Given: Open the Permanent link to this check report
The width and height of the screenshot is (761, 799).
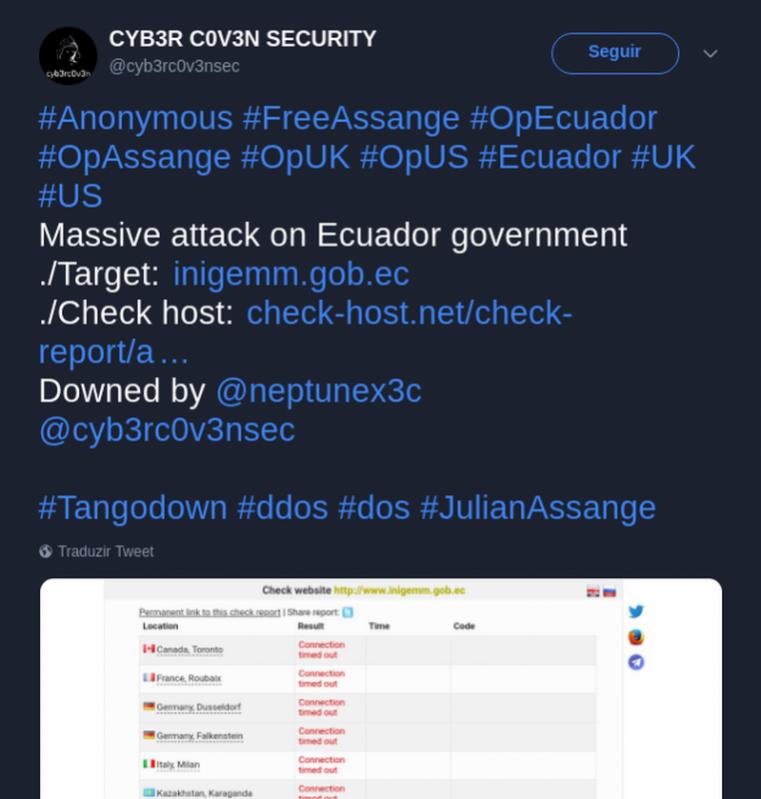Looking at the screenshot, I should tap(209, 612).
